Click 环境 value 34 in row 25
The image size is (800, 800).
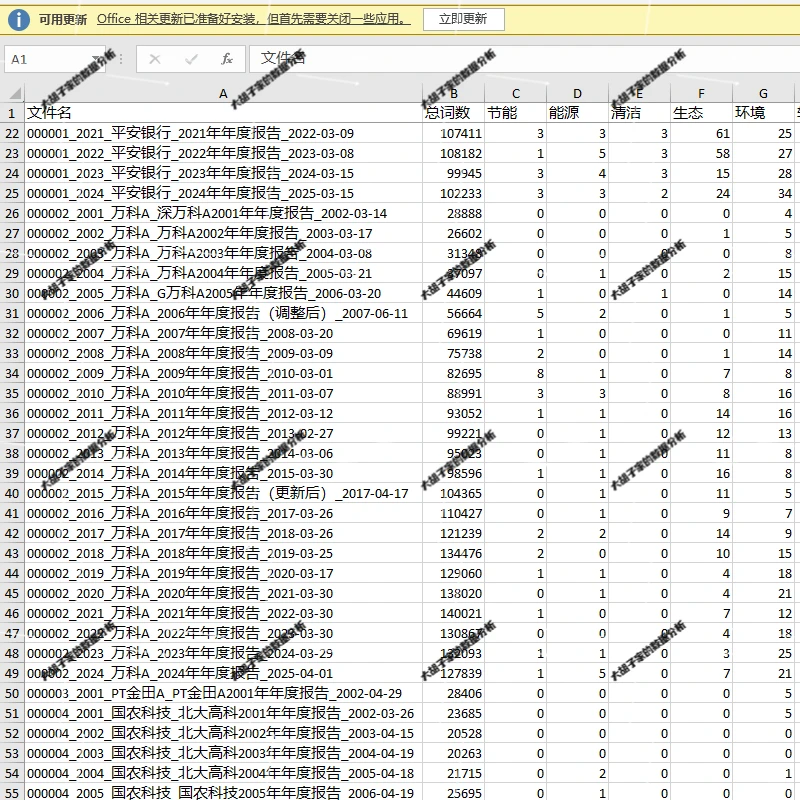click(x=763, y=193)
